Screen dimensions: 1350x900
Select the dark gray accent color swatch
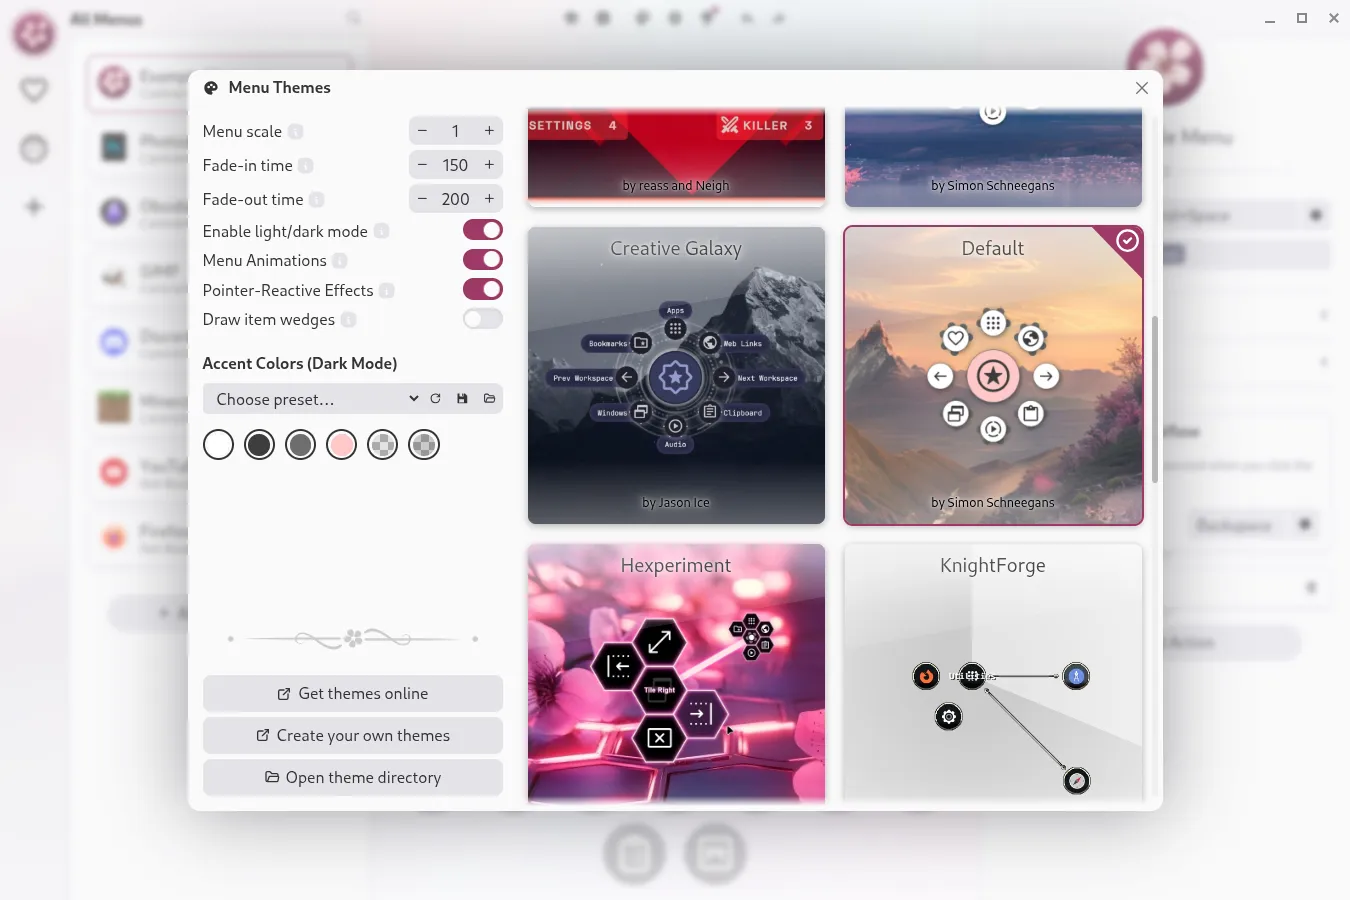(259, 445)
